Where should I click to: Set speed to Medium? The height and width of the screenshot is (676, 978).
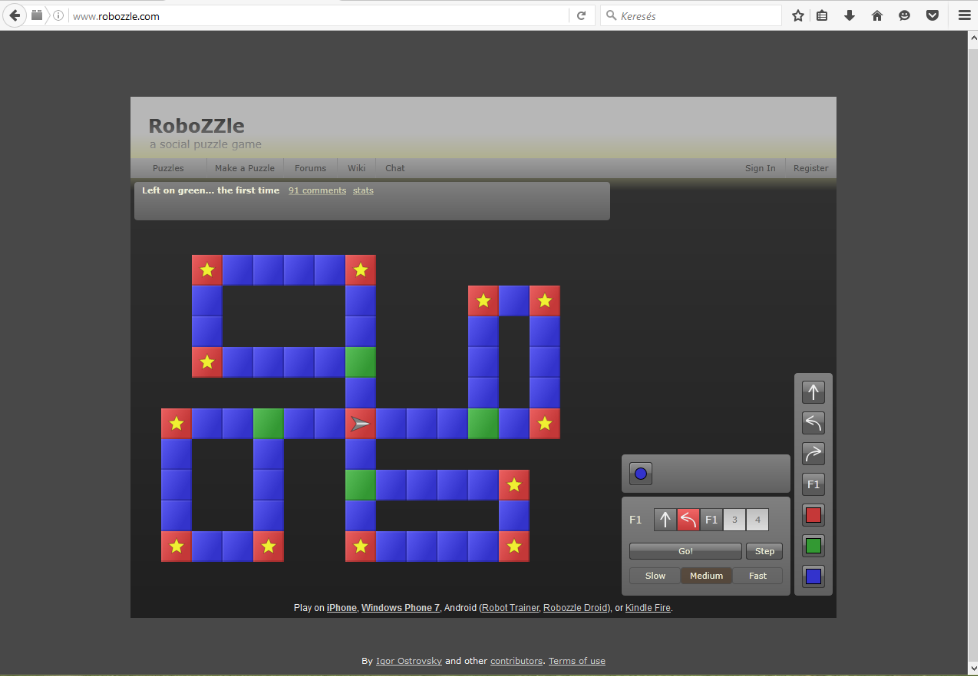pyautogui.click(x=706, y=576)
